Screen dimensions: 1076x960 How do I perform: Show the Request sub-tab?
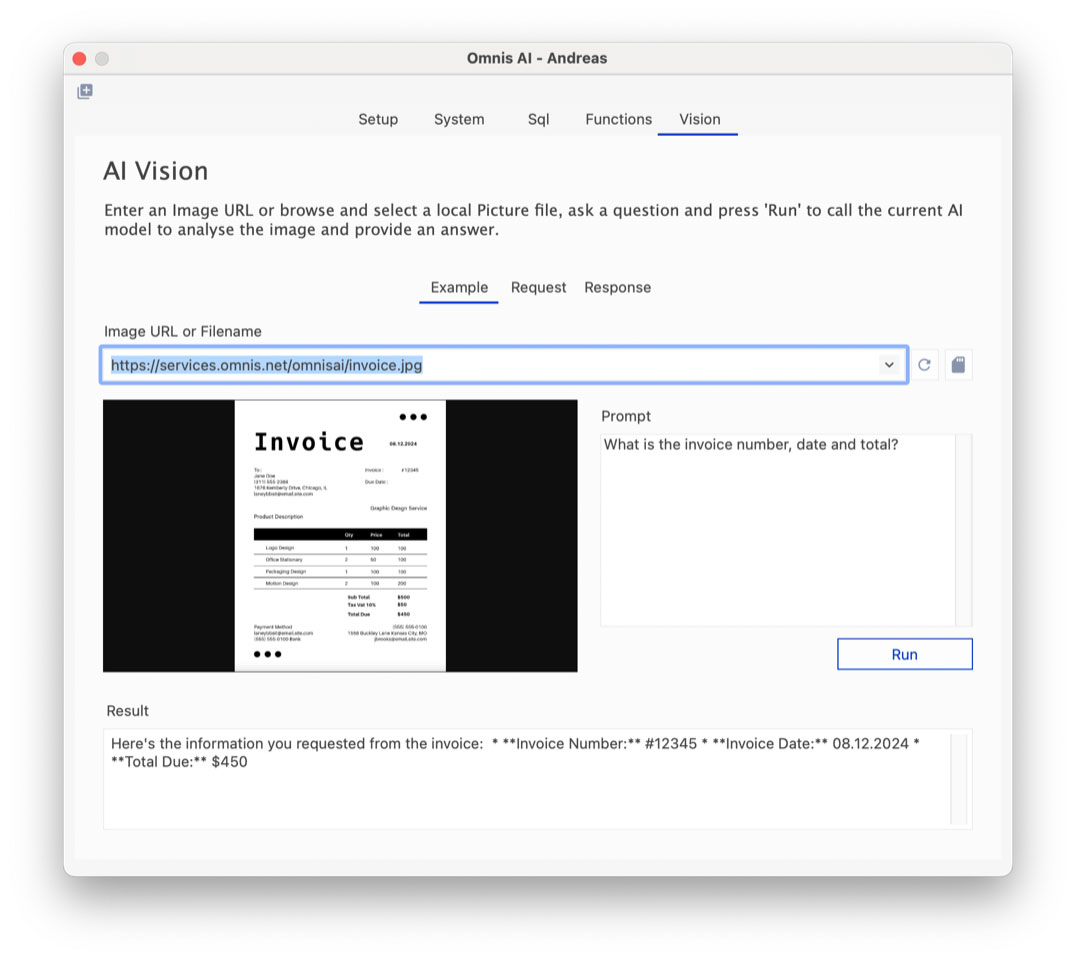click(539, 288)
